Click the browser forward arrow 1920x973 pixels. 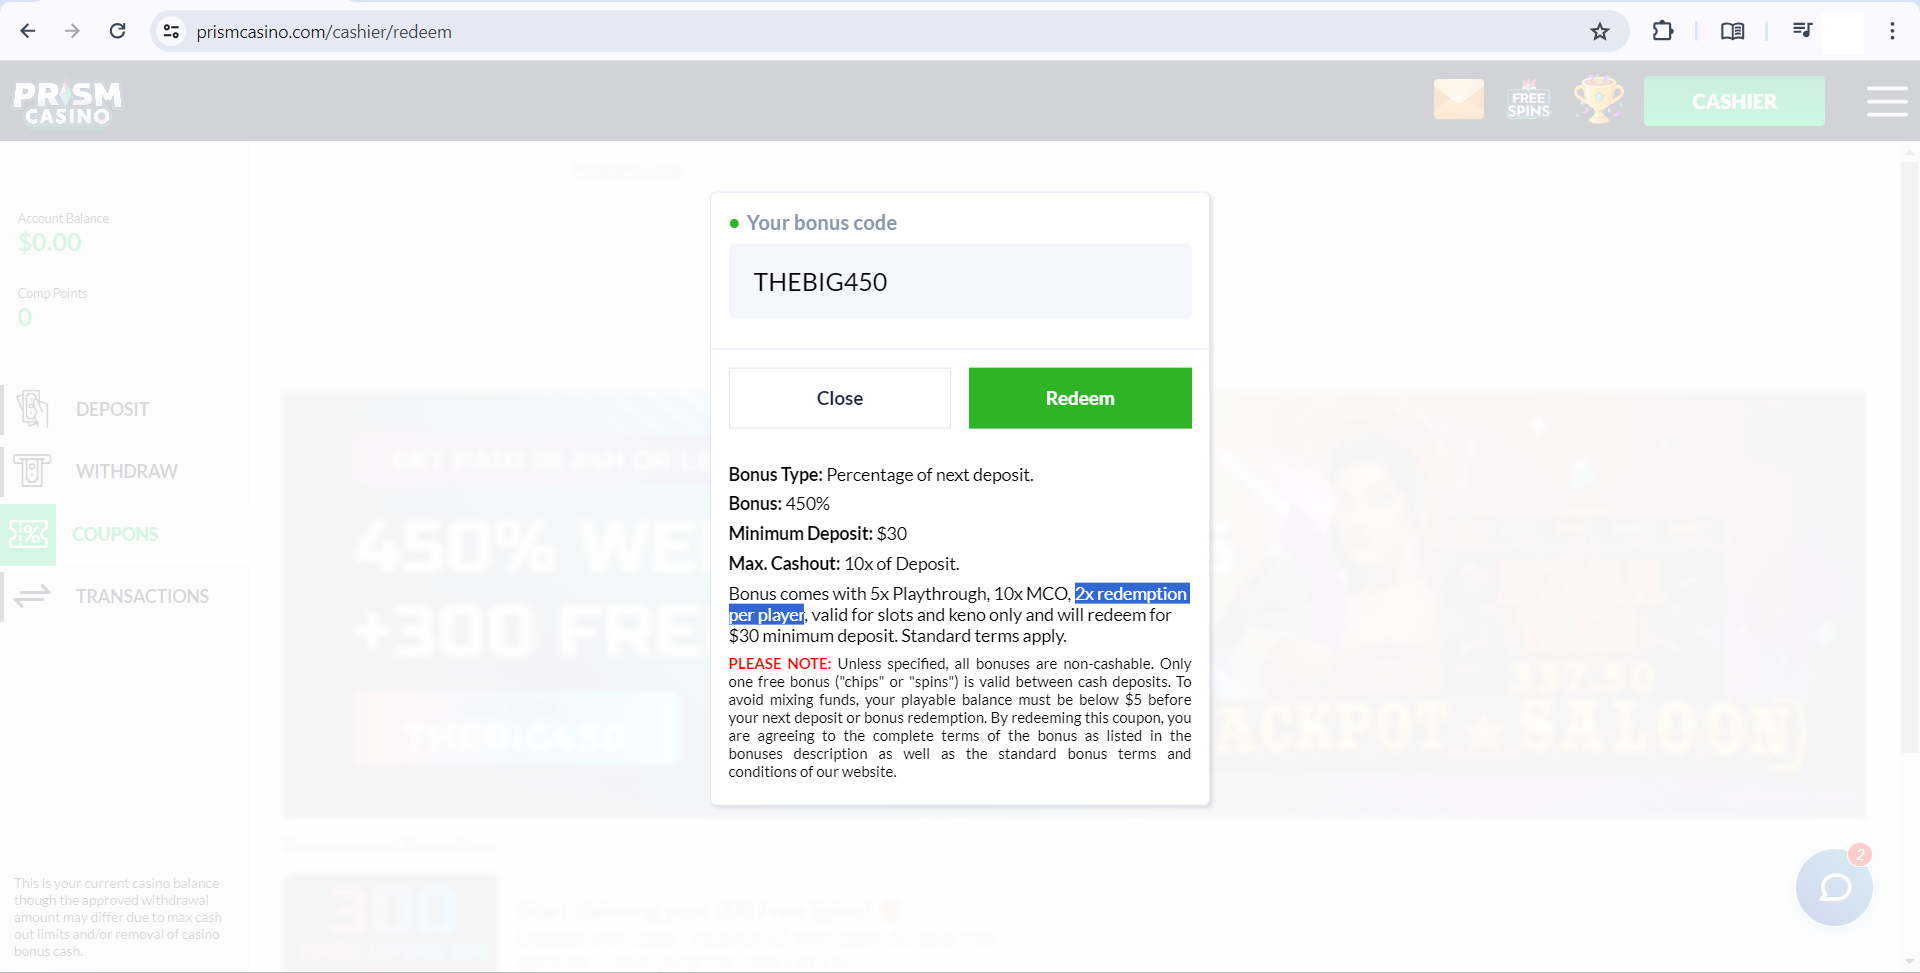point(72,31)
